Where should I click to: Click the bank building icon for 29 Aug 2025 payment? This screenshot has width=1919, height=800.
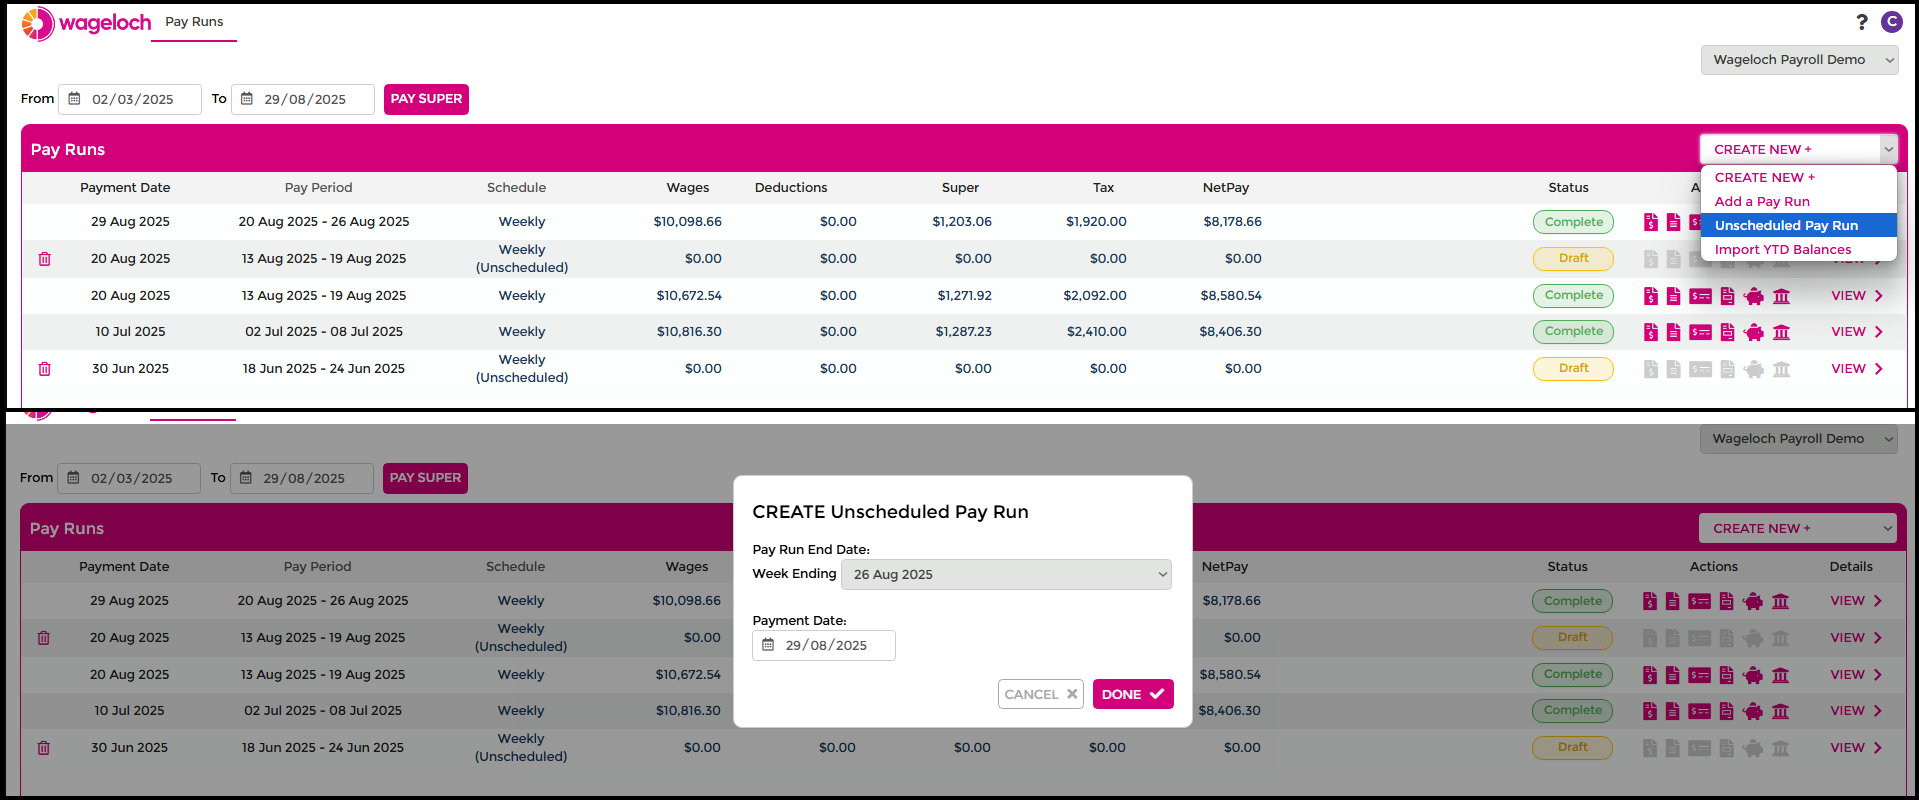[1780, 601]
